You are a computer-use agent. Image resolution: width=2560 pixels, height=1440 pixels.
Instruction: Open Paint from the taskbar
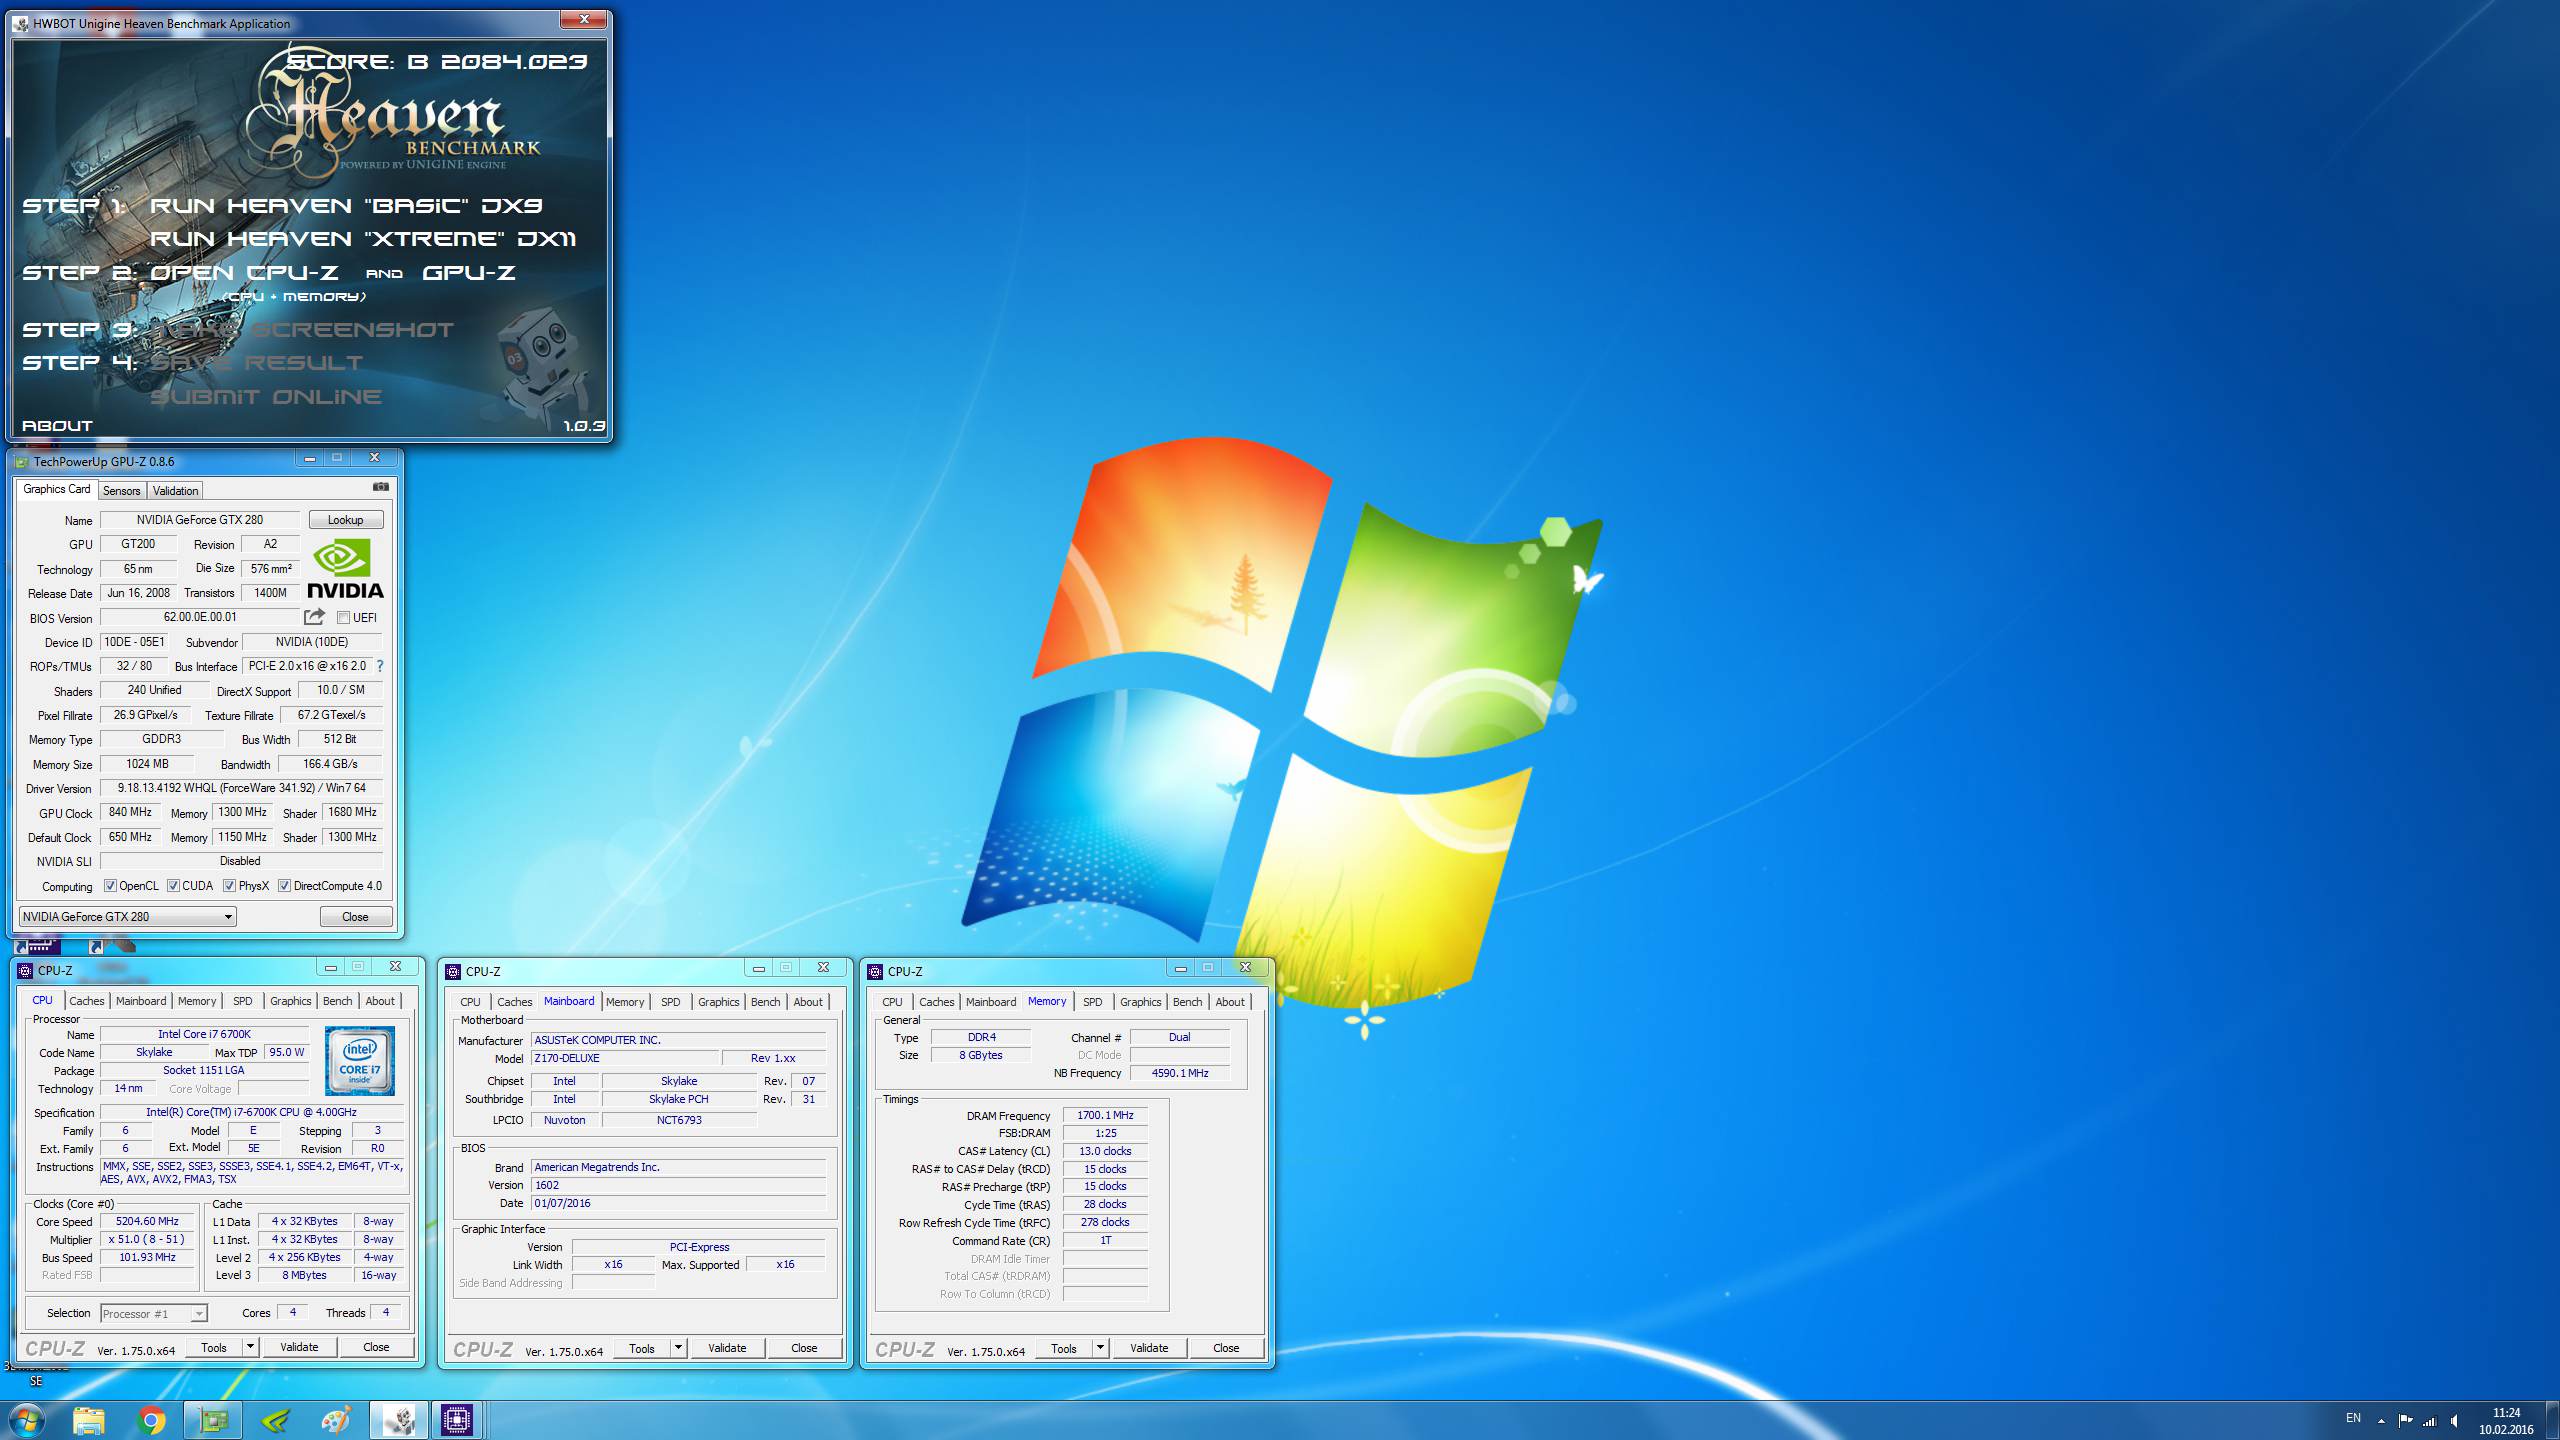coord(337,1420)
